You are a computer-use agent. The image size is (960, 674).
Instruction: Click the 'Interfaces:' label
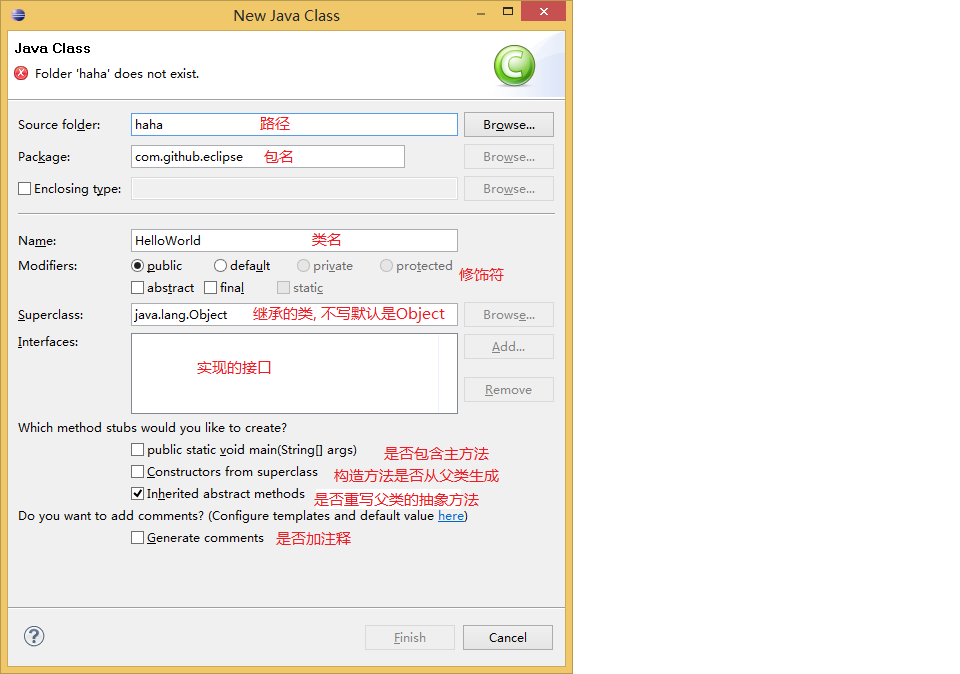pyautogui.click(x=48, y=342)
